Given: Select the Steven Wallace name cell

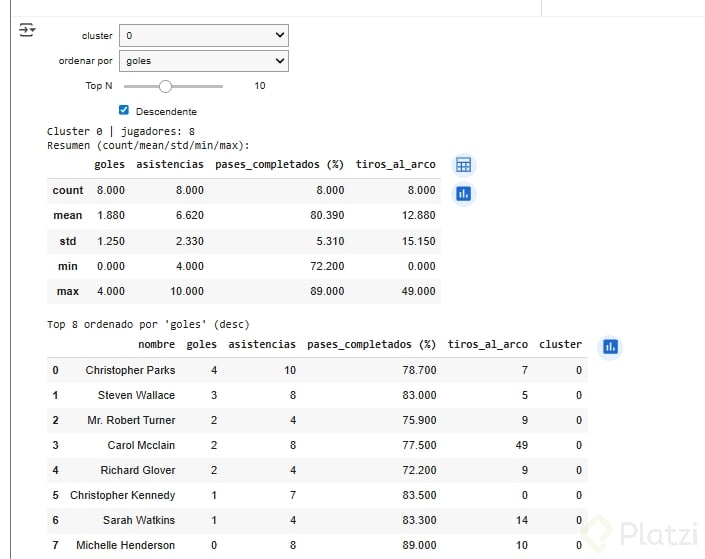Looking at the screenshot, I should pos(136,395).
